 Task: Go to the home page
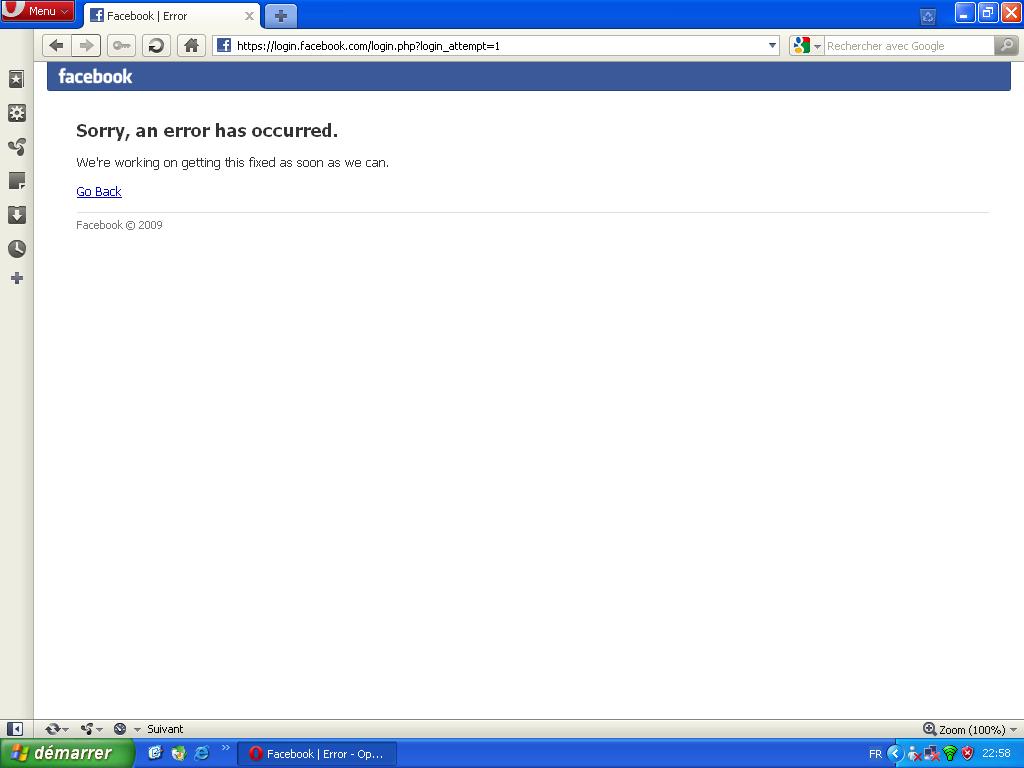pos(191,46)
